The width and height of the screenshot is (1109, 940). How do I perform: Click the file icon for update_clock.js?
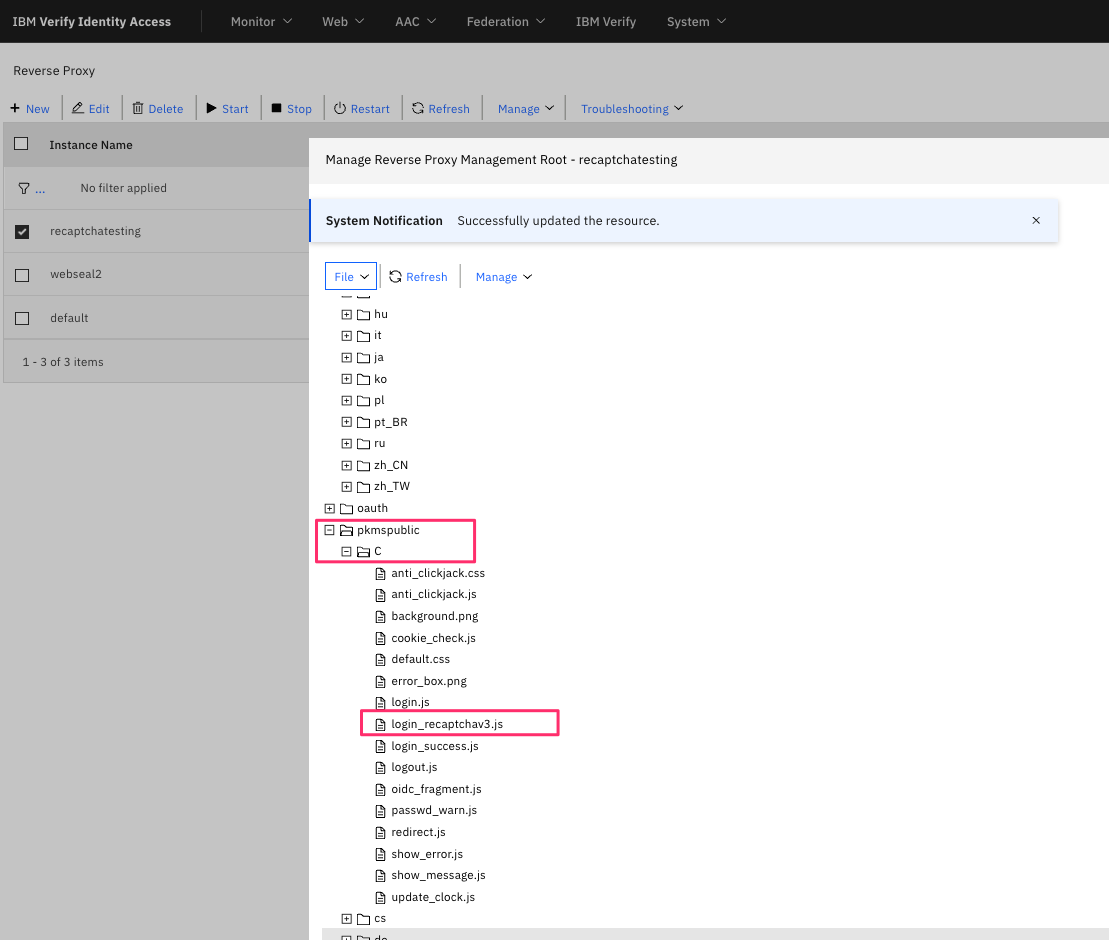point(381,898)
